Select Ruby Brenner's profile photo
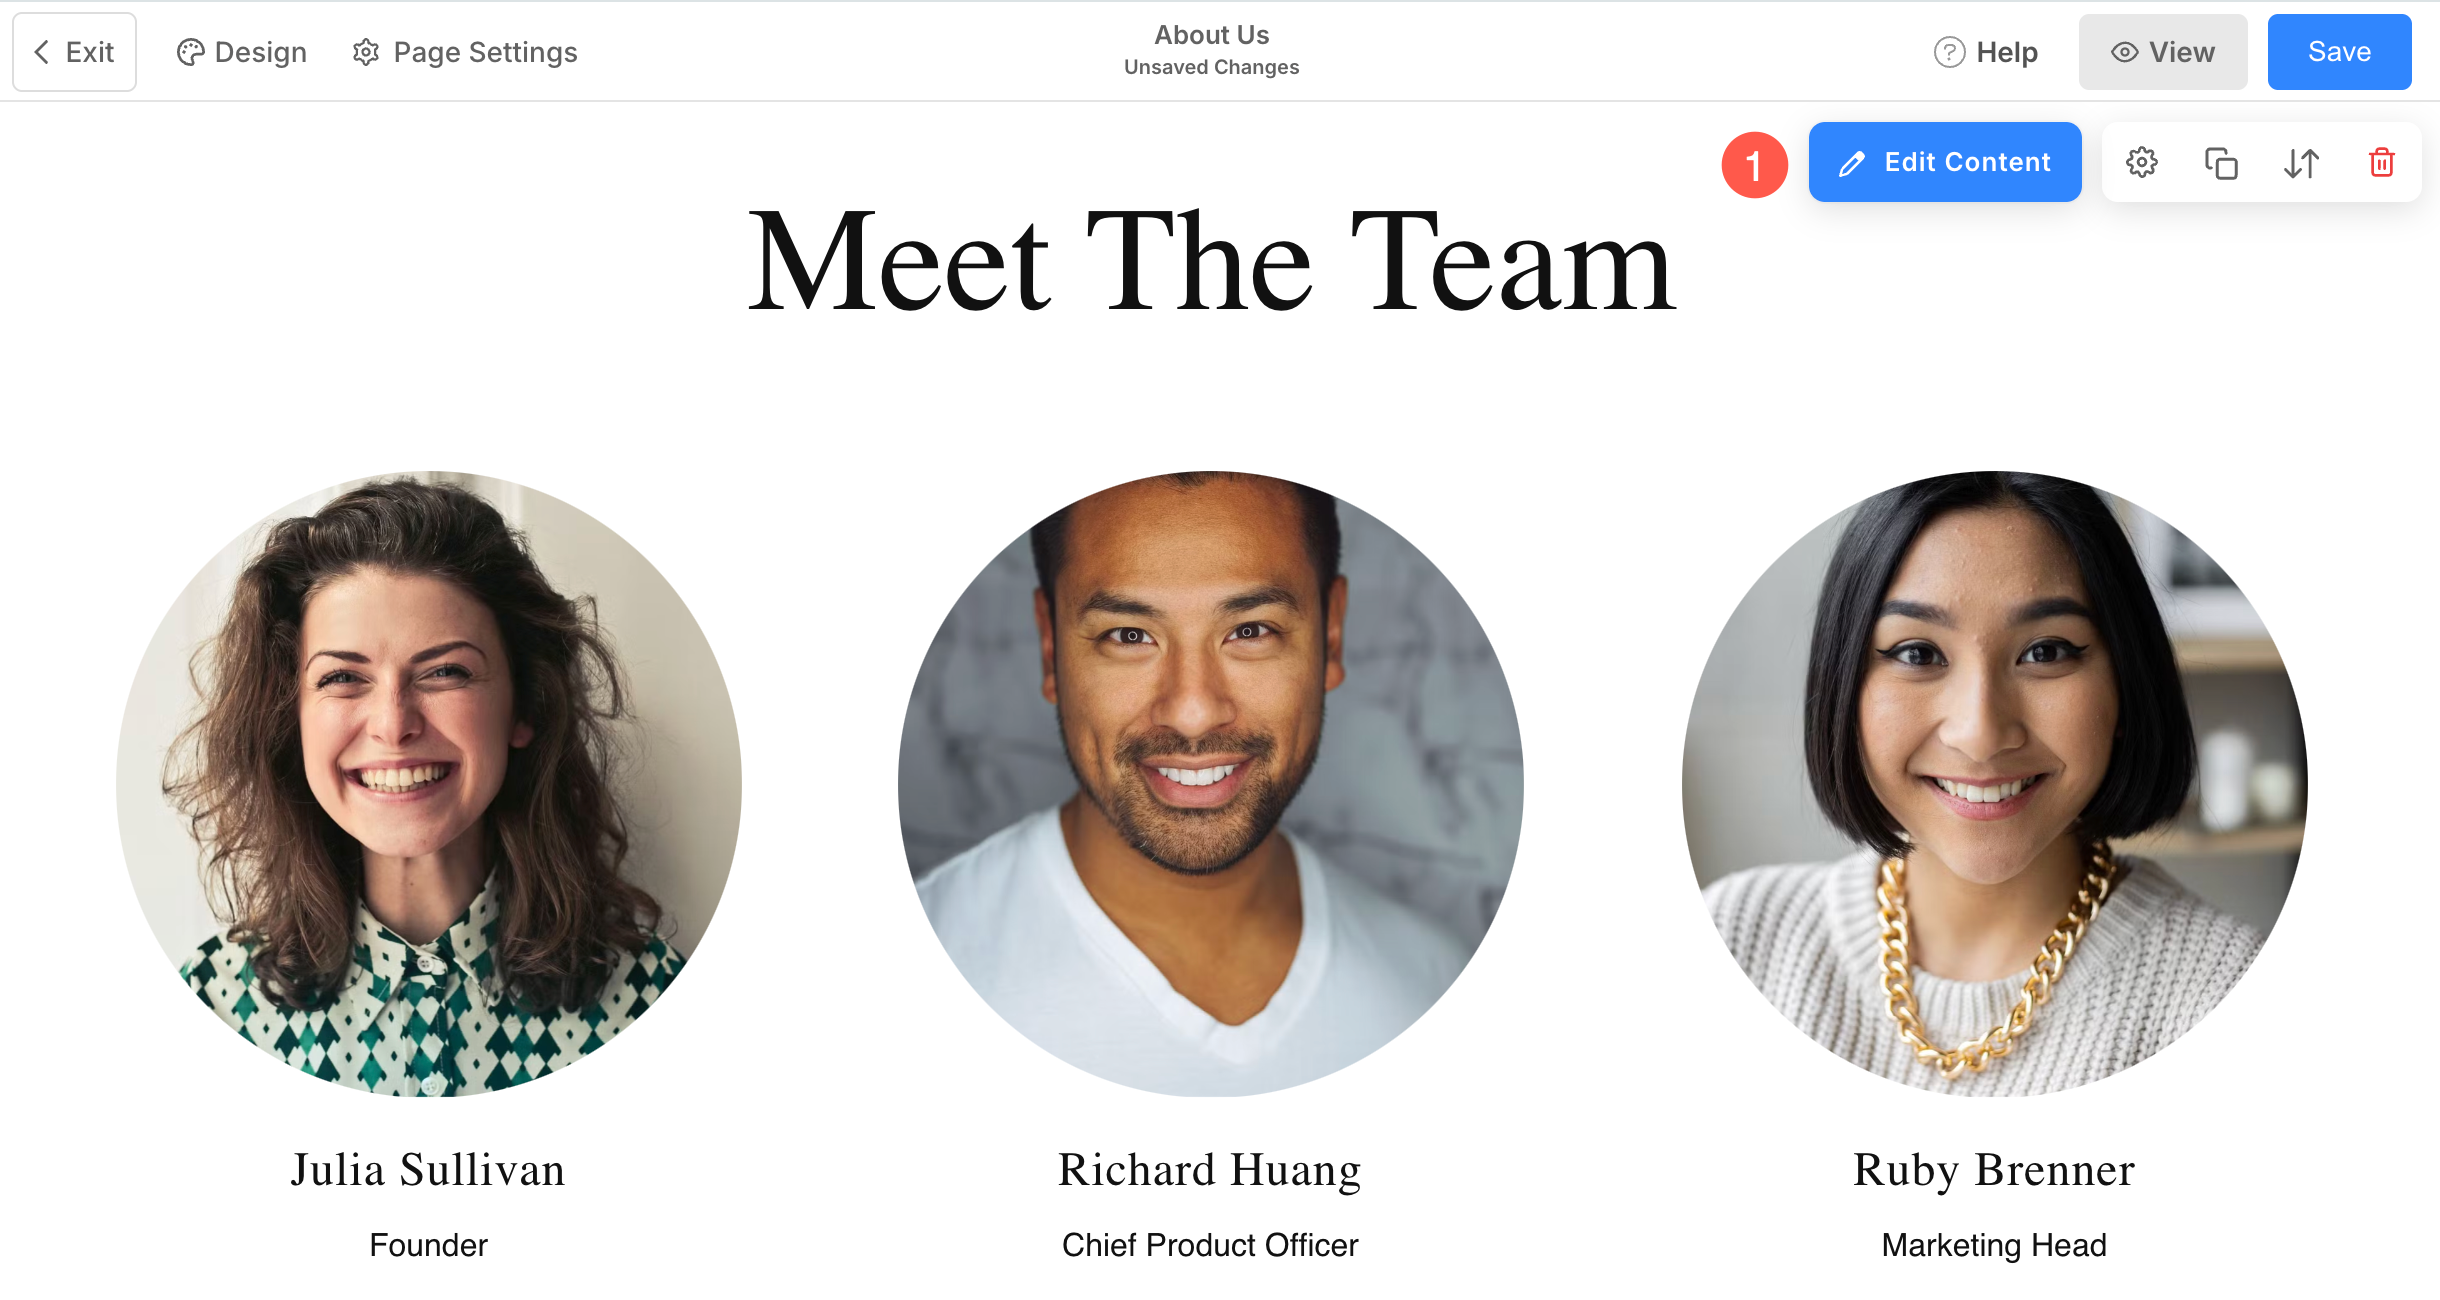The image size is (2440, 1300). coord(1994,784)
